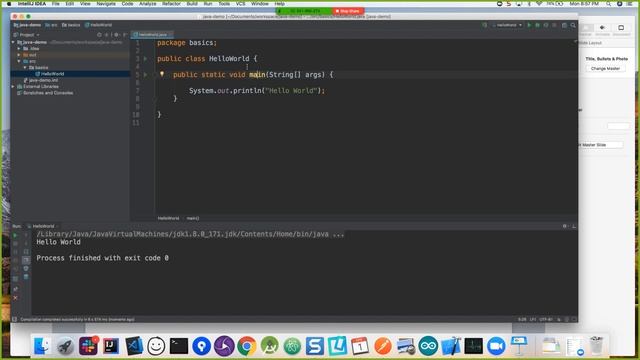Open the Refactor menu

[171, 3]
